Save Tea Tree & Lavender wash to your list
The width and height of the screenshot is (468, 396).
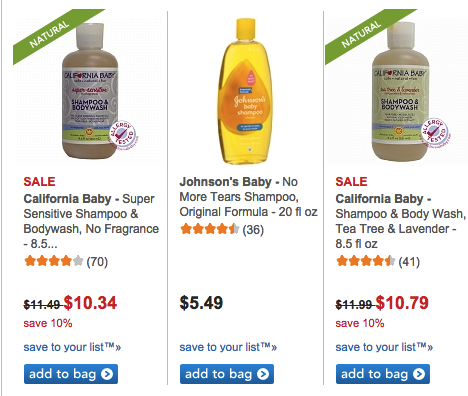(x=384, y=347)
